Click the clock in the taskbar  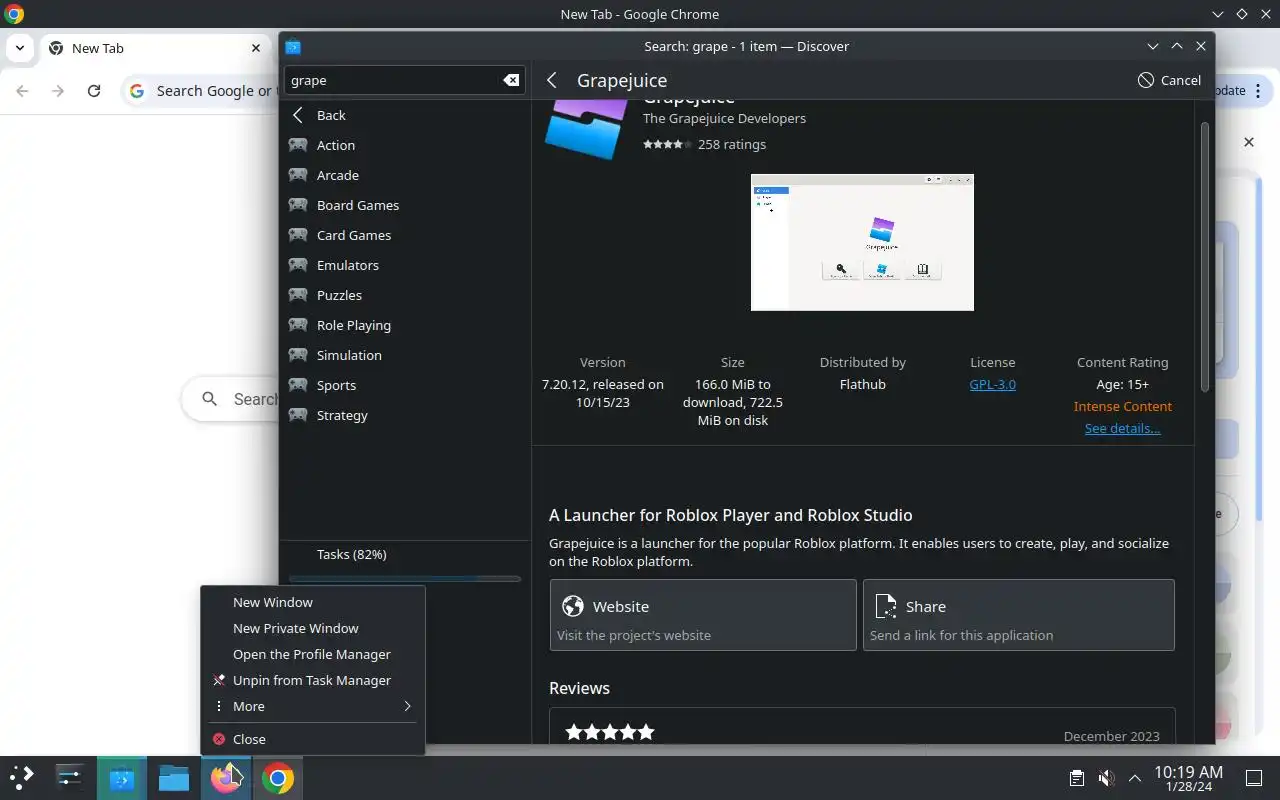(x=1188, y=778)
